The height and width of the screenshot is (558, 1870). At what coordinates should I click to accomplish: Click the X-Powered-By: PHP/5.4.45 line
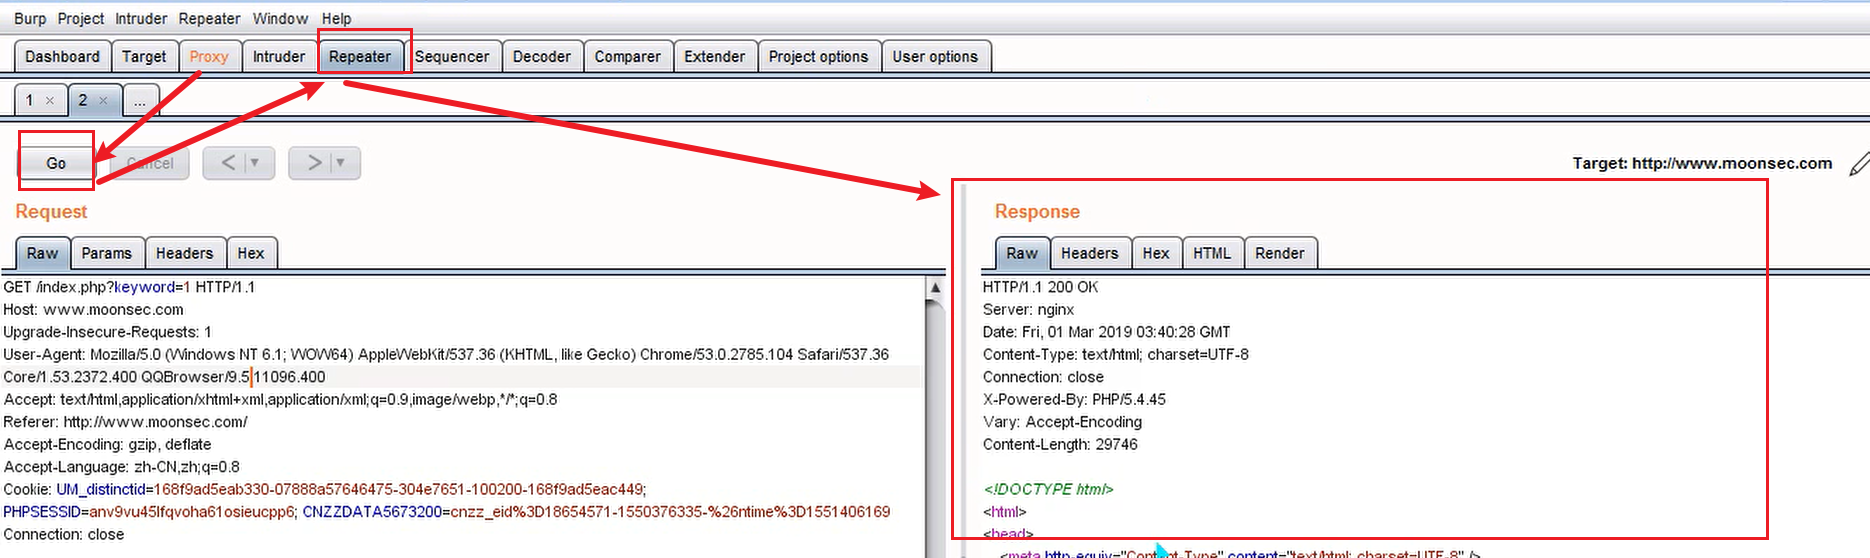pos(1074,399)
